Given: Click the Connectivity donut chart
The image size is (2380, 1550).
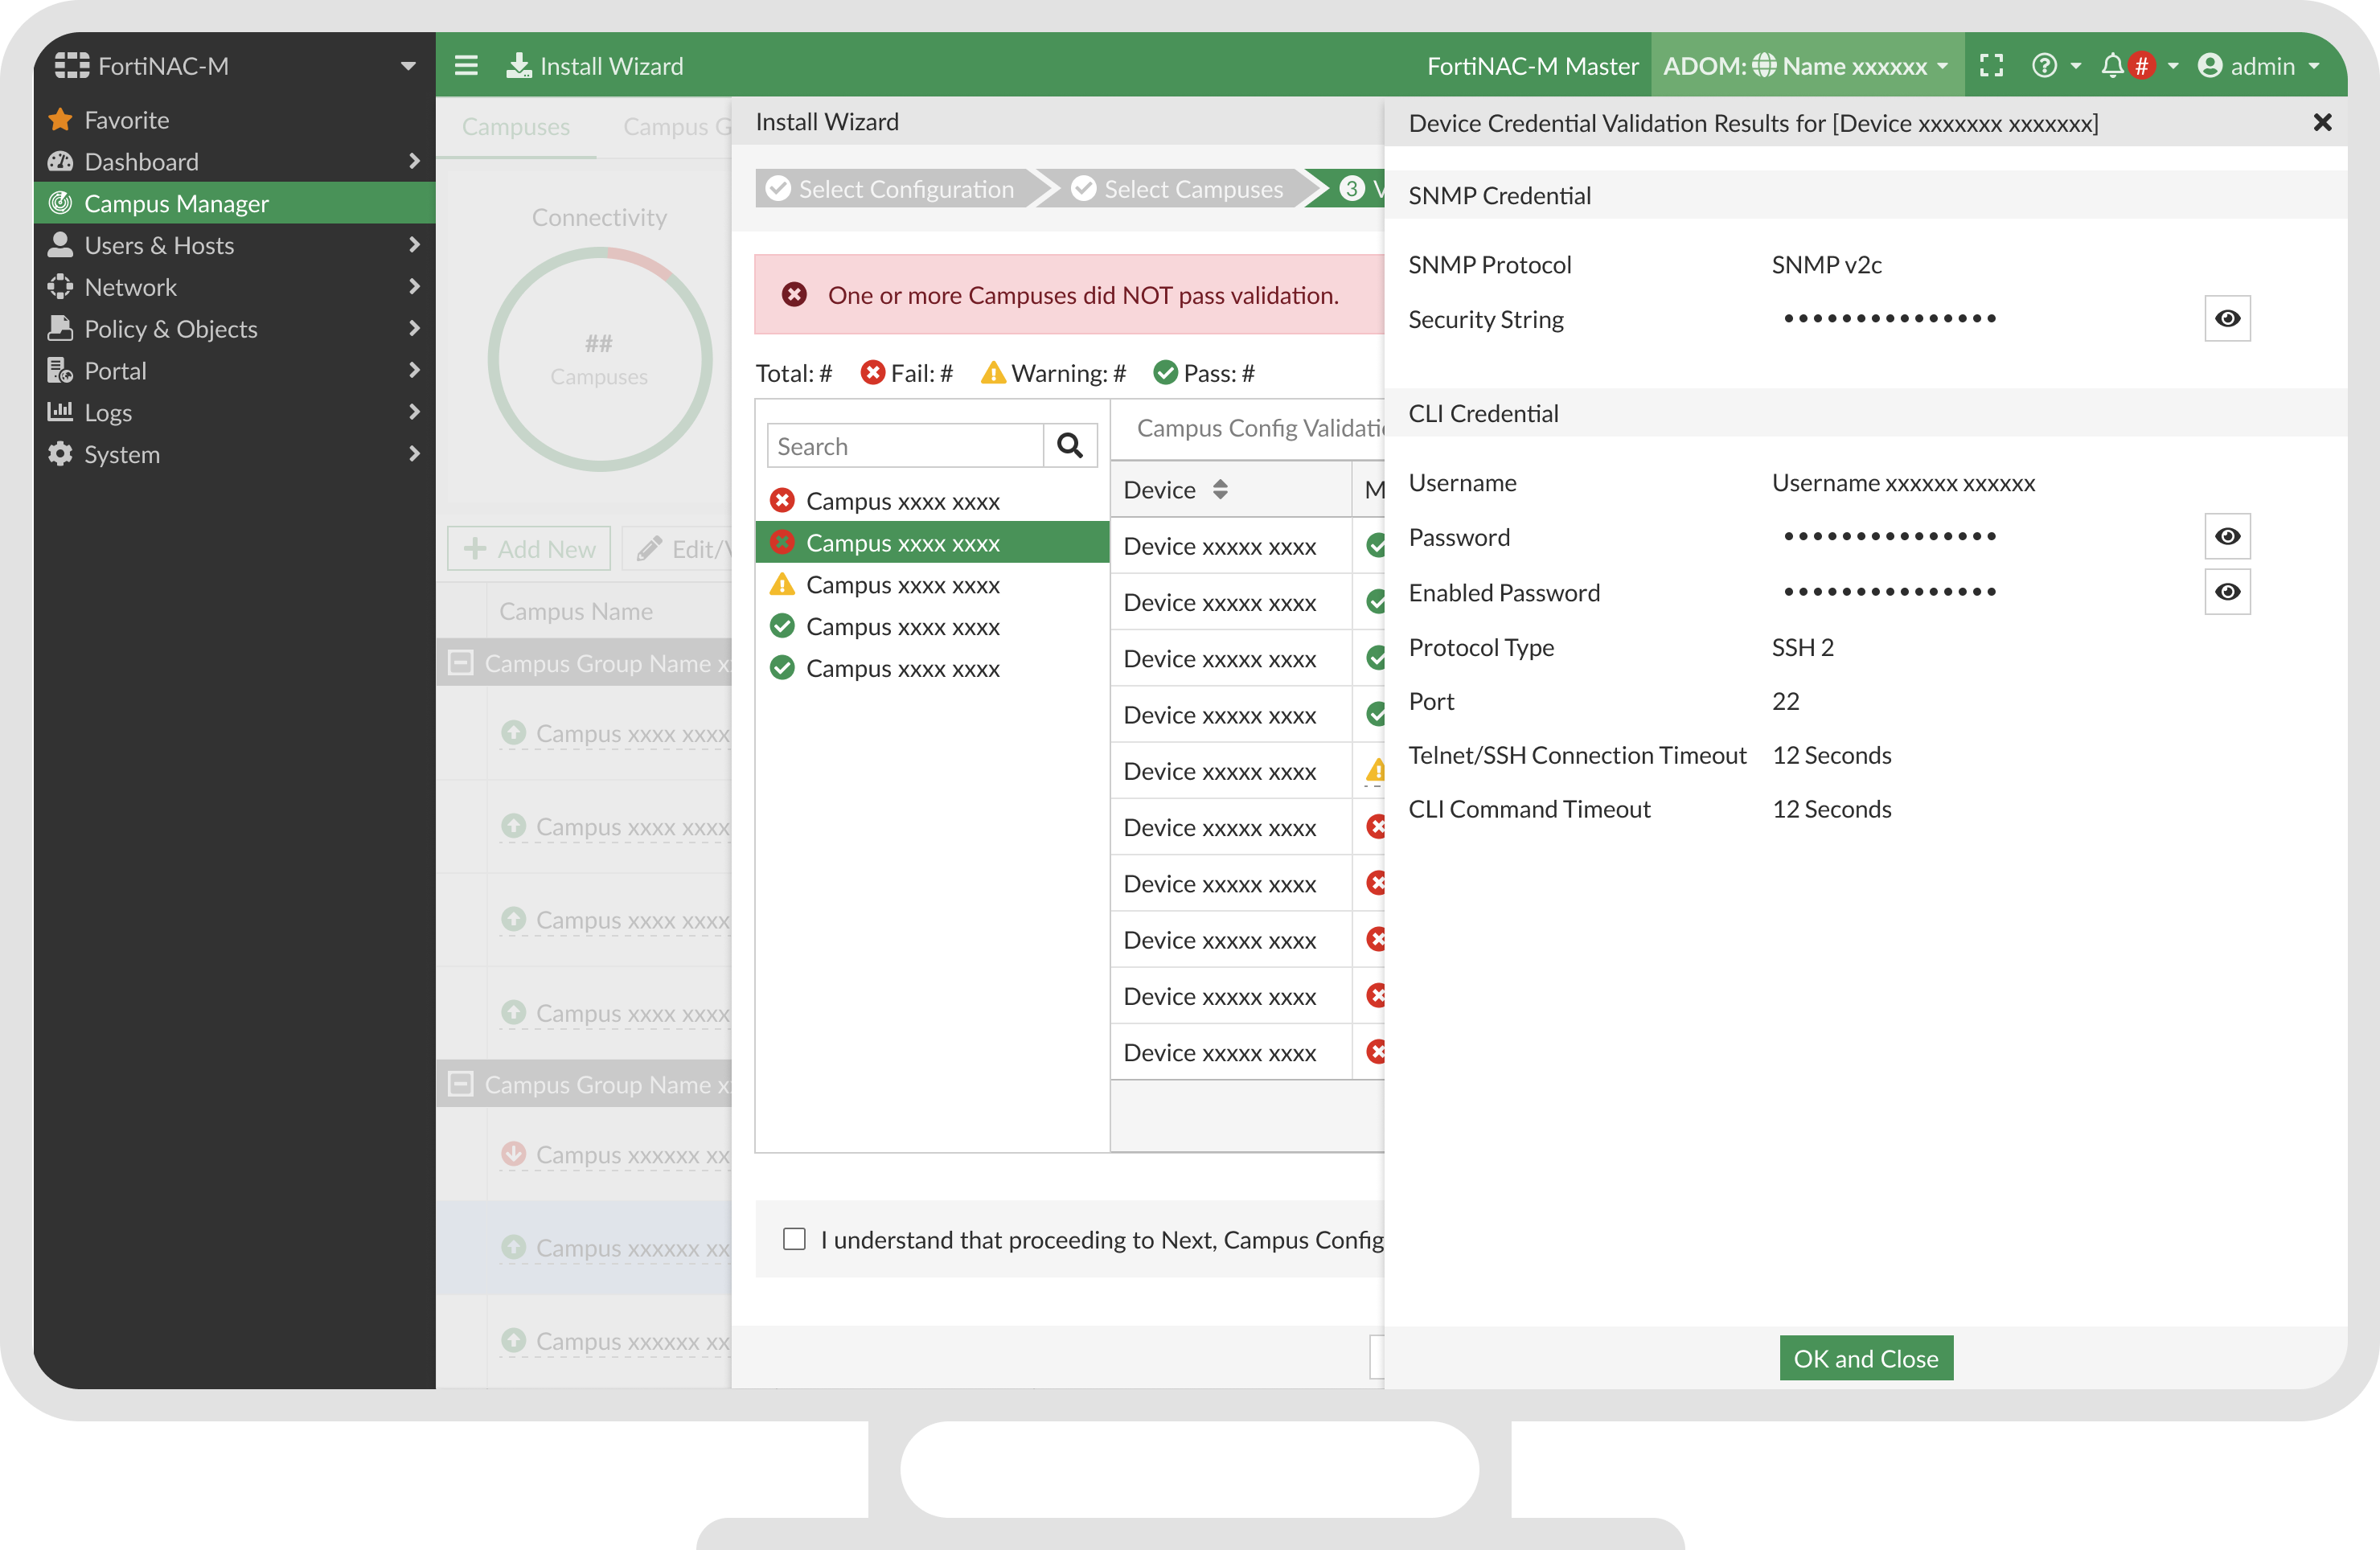Looking at the screenshot, I should pos(600,360).
